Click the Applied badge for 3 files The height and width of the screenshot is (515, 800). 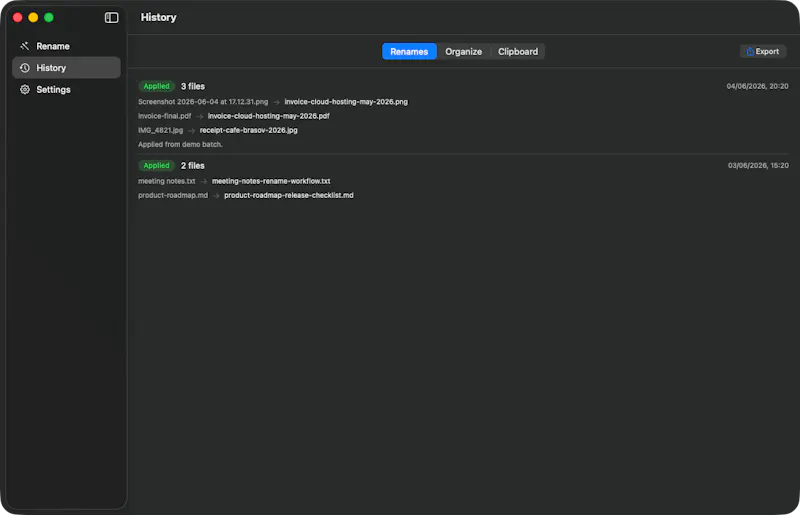pyautogui.click(x=156, y=86)
